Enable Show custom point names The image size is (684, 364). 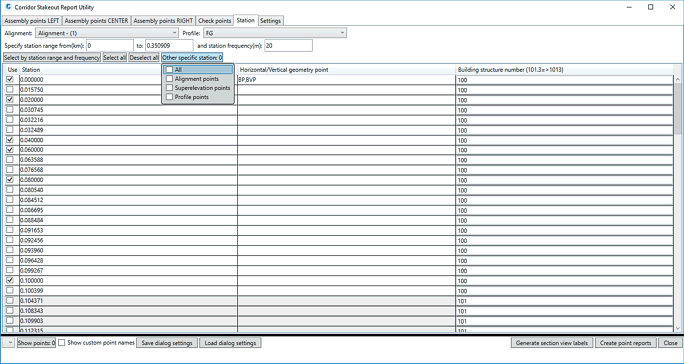point(62,343)
